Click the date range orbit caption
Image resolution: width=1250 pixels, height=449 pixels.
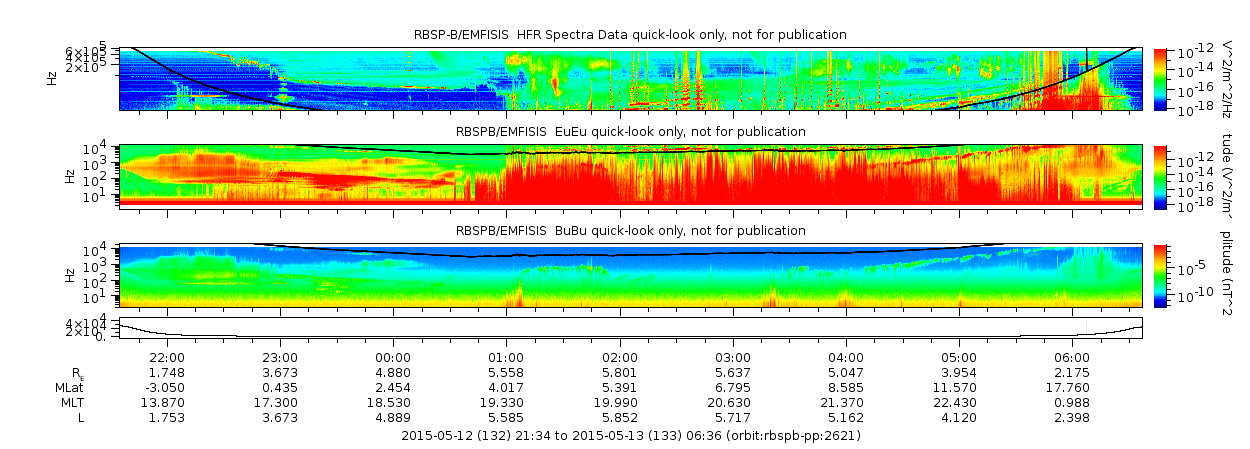coord(630,436)
